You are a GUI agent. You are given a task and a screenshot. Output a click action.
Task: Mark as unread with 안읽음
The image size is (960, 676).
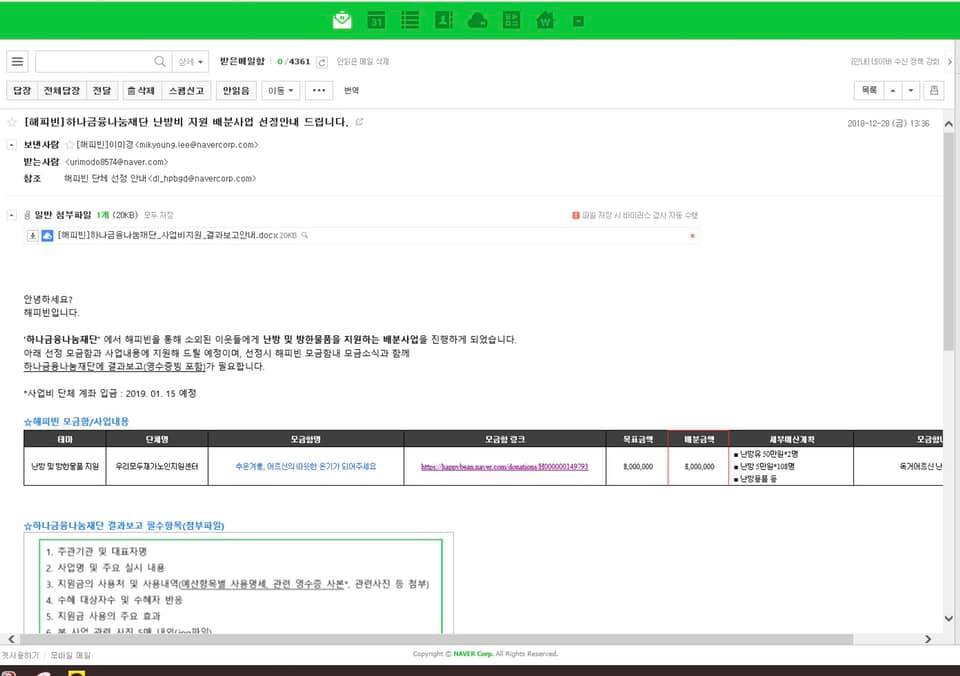(x=236, y=91)
